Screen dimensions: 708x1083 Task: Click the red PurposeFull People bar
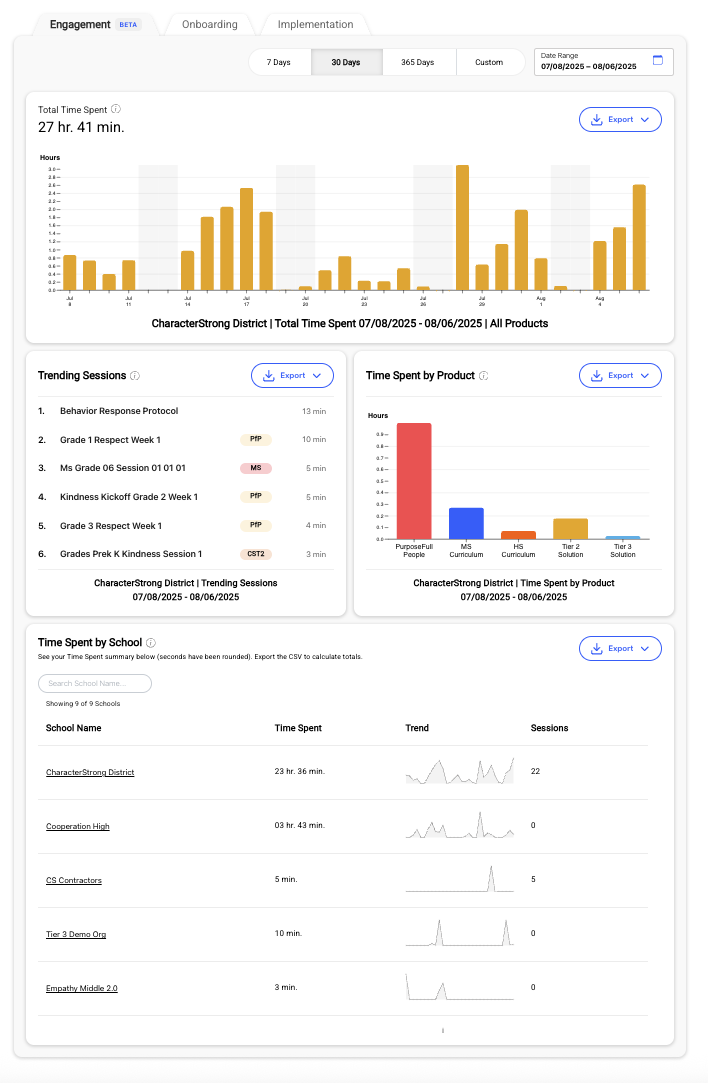(414, 480)
